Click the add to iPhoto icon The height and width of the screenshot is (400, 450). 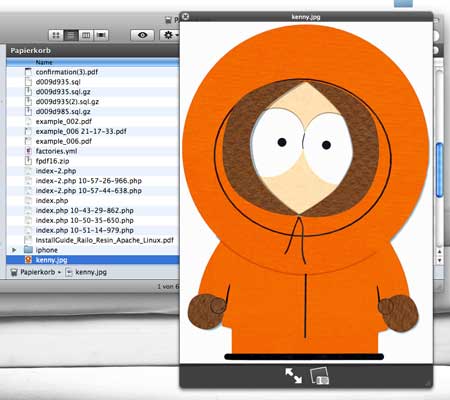319,376
